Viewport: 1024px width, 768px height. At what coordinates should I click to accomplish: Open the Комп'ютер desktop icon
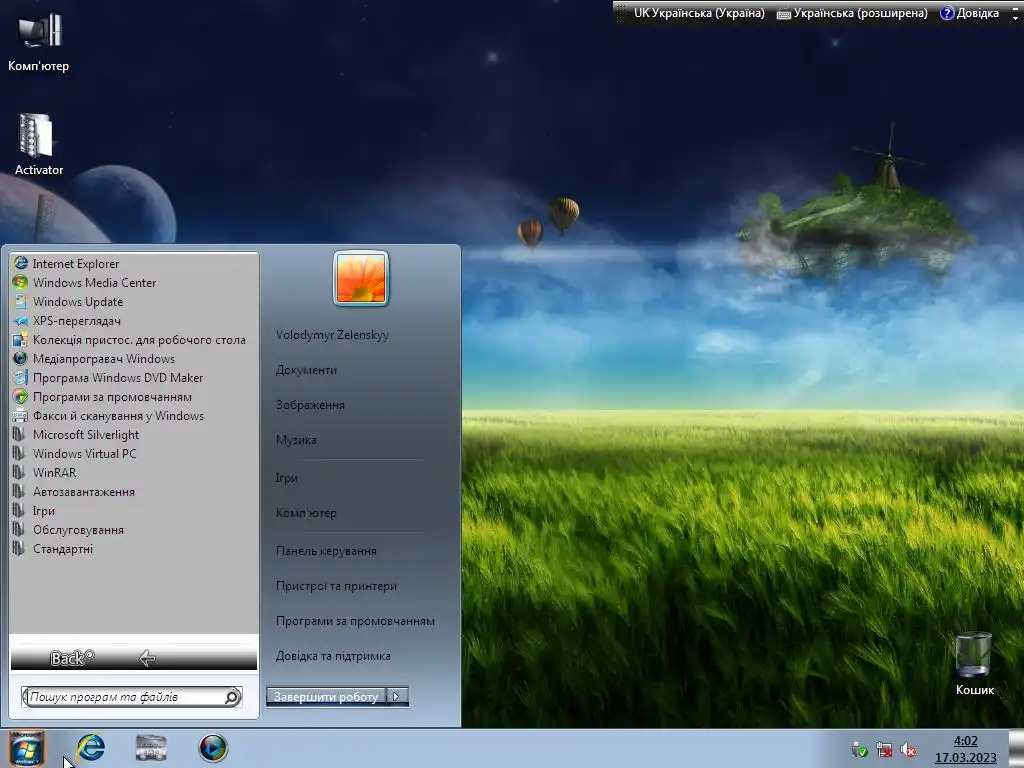tap(39, 43)
